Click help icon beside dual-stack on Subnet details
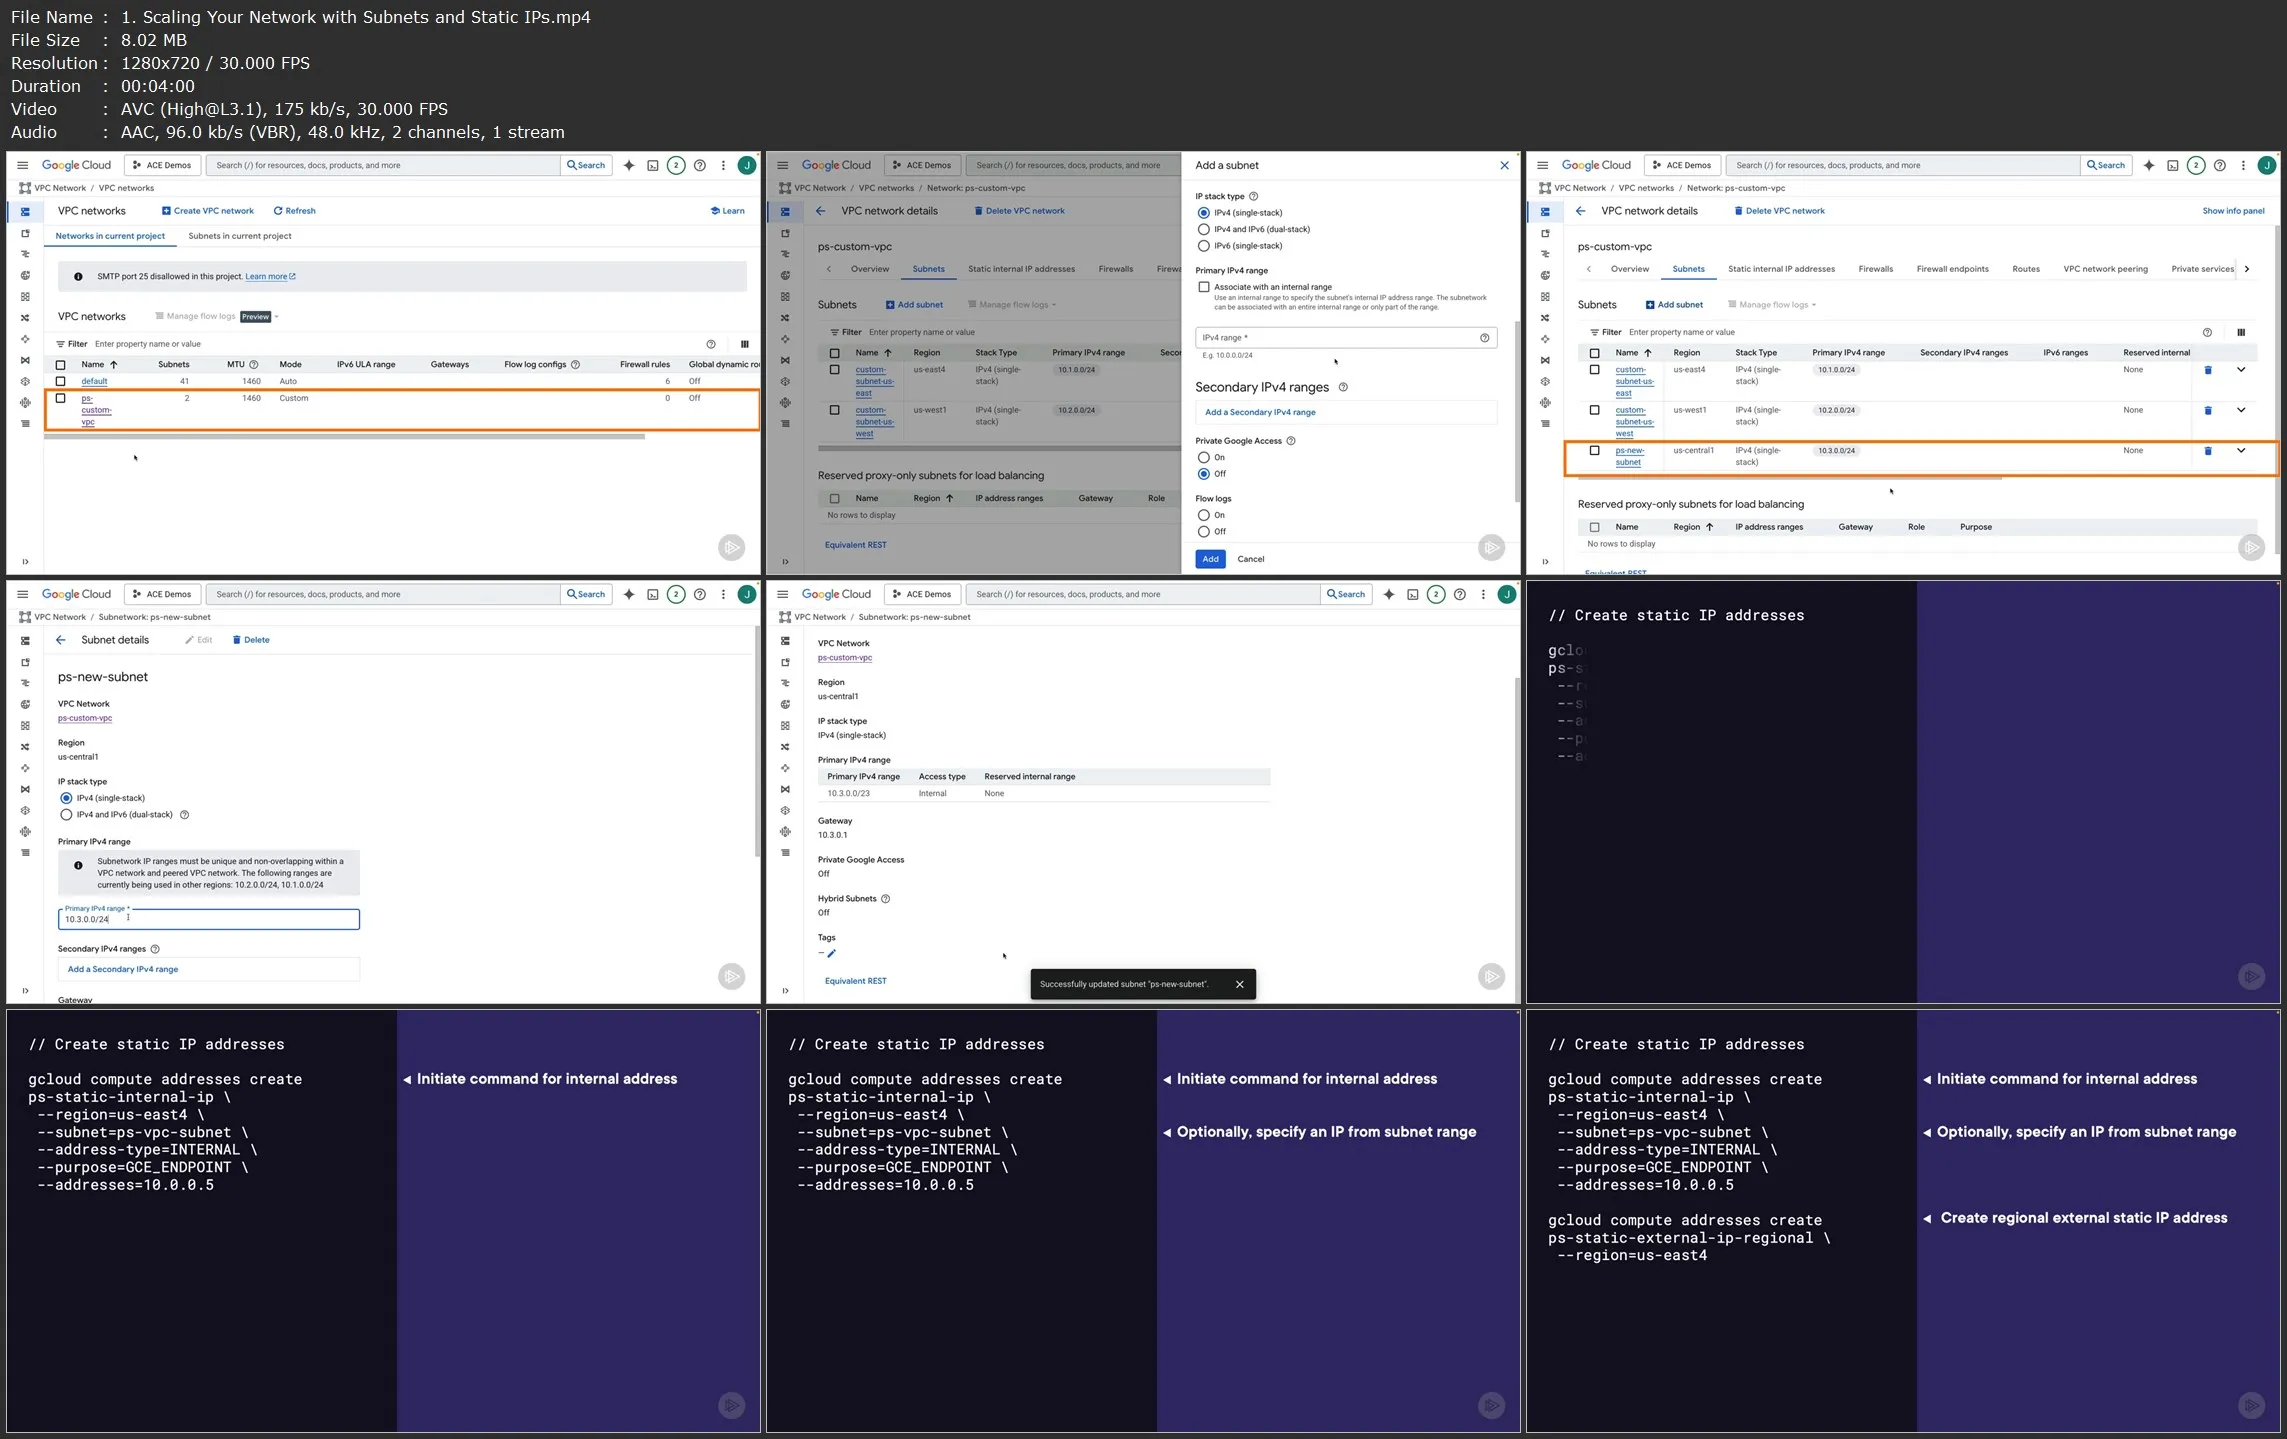Screen dimensions: 2287x1439 [184, 815]
